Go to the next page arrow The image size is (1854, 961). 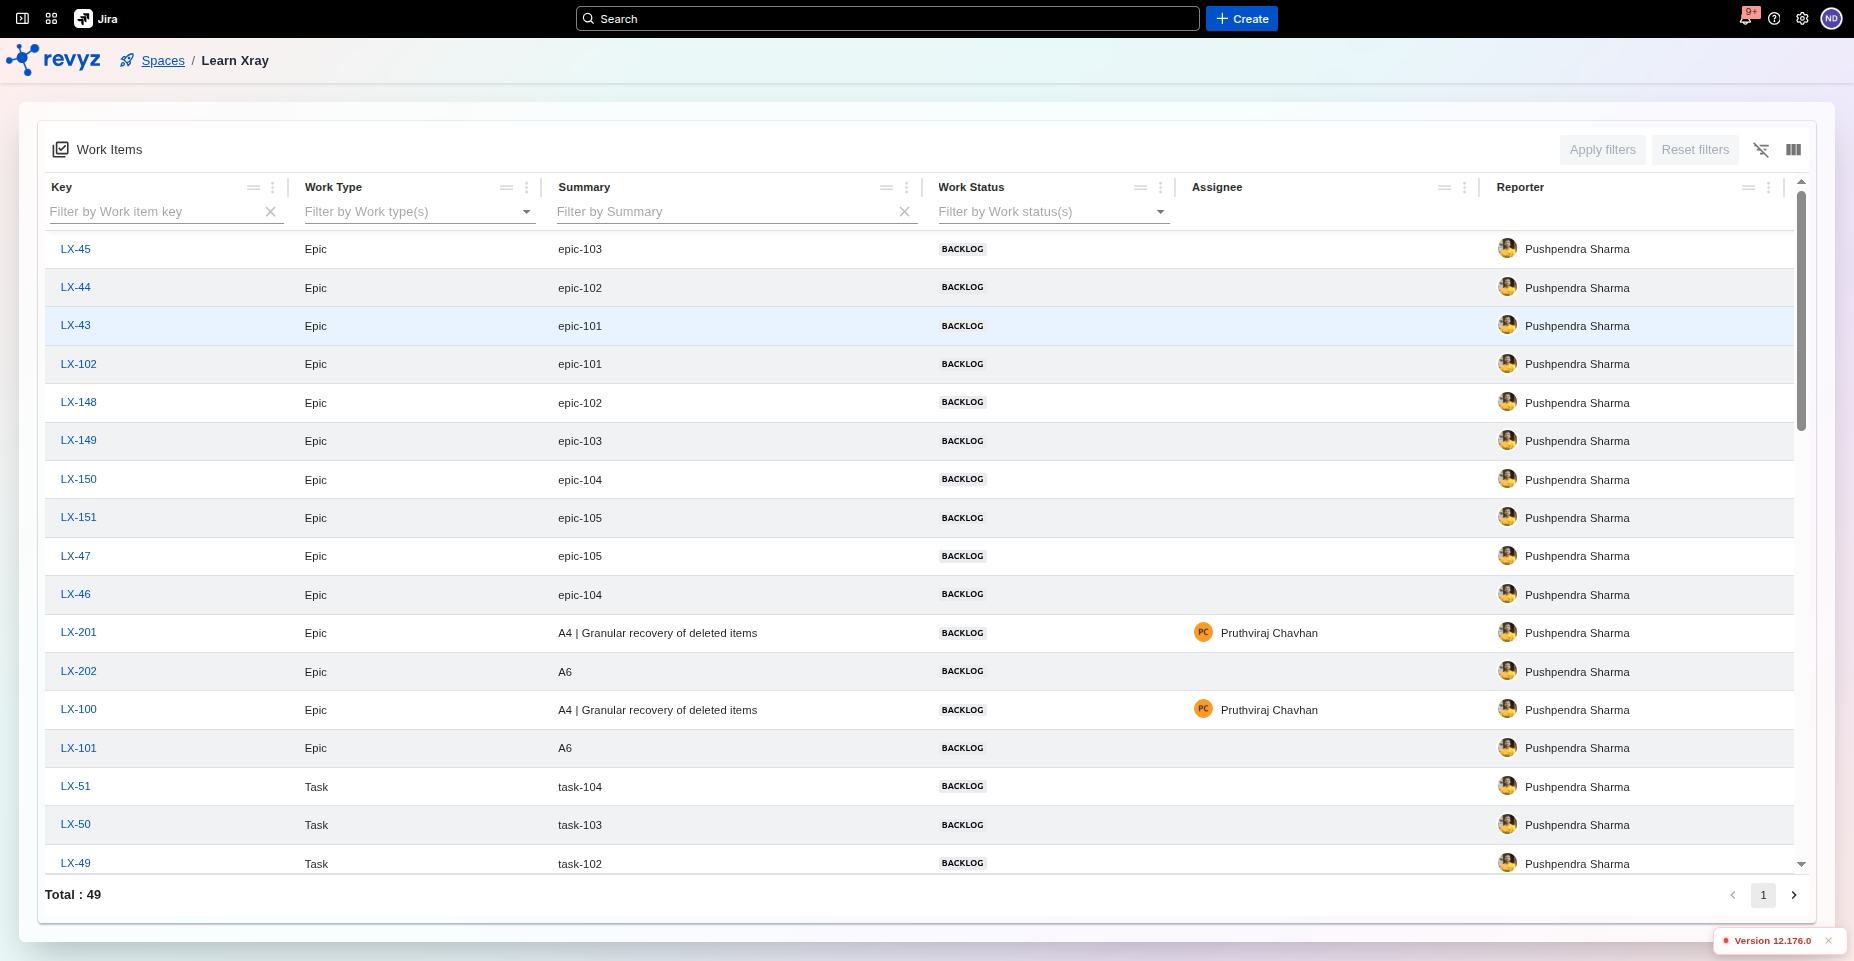click(x=1794, y=895)
